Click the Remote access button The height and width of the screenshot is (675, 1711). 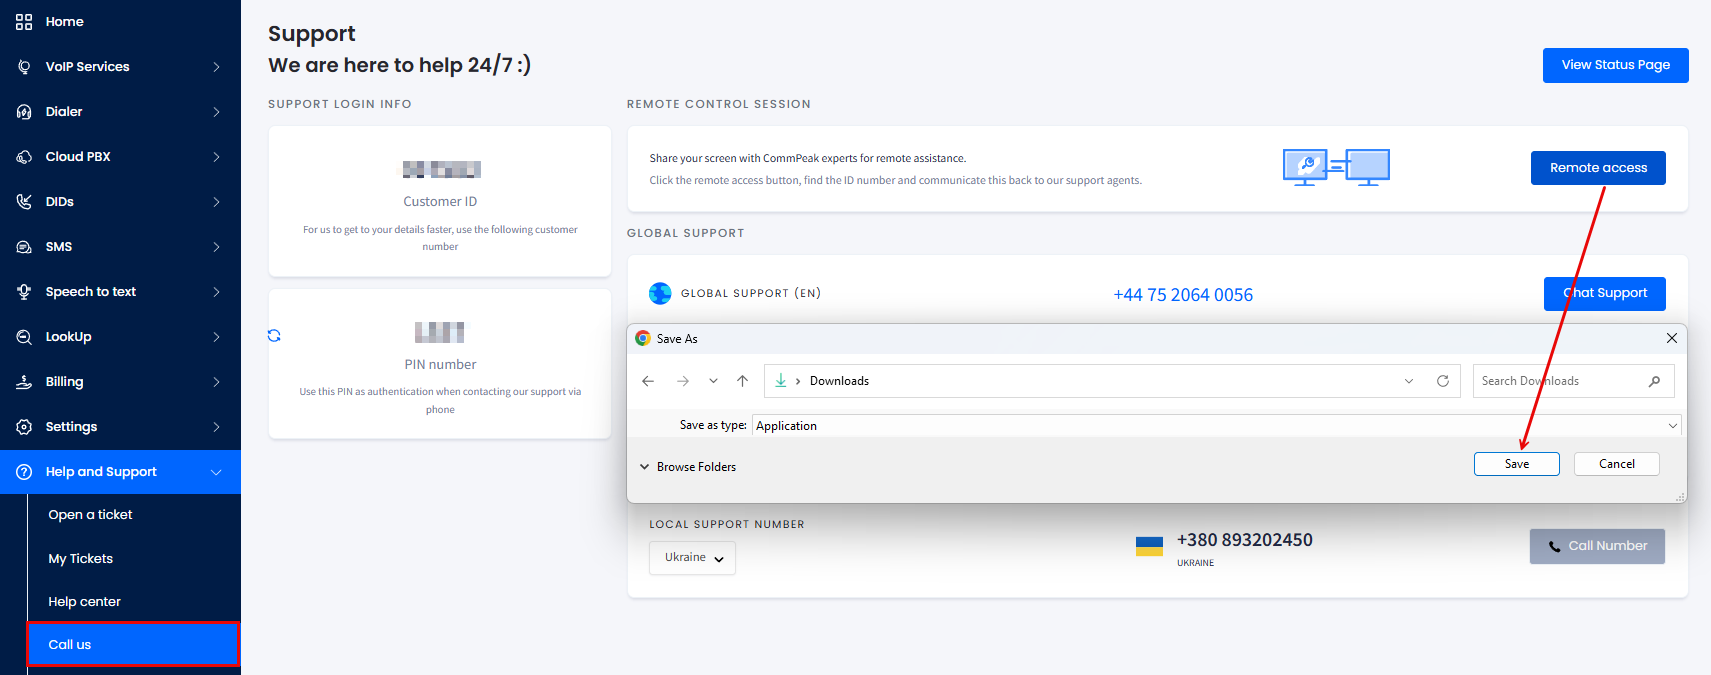coord(1598,168)
